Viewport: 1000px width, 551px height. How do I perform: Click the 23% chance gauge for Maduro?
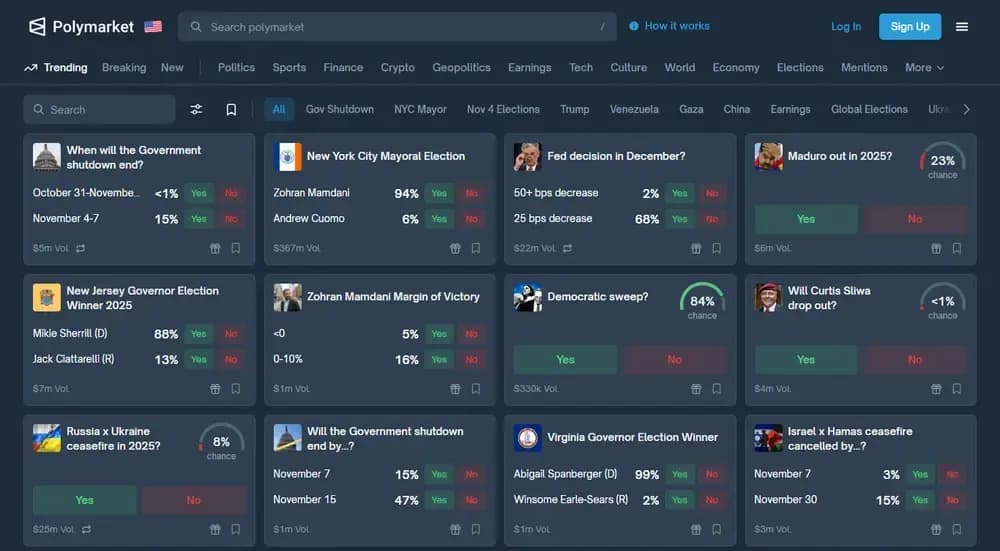943,161
